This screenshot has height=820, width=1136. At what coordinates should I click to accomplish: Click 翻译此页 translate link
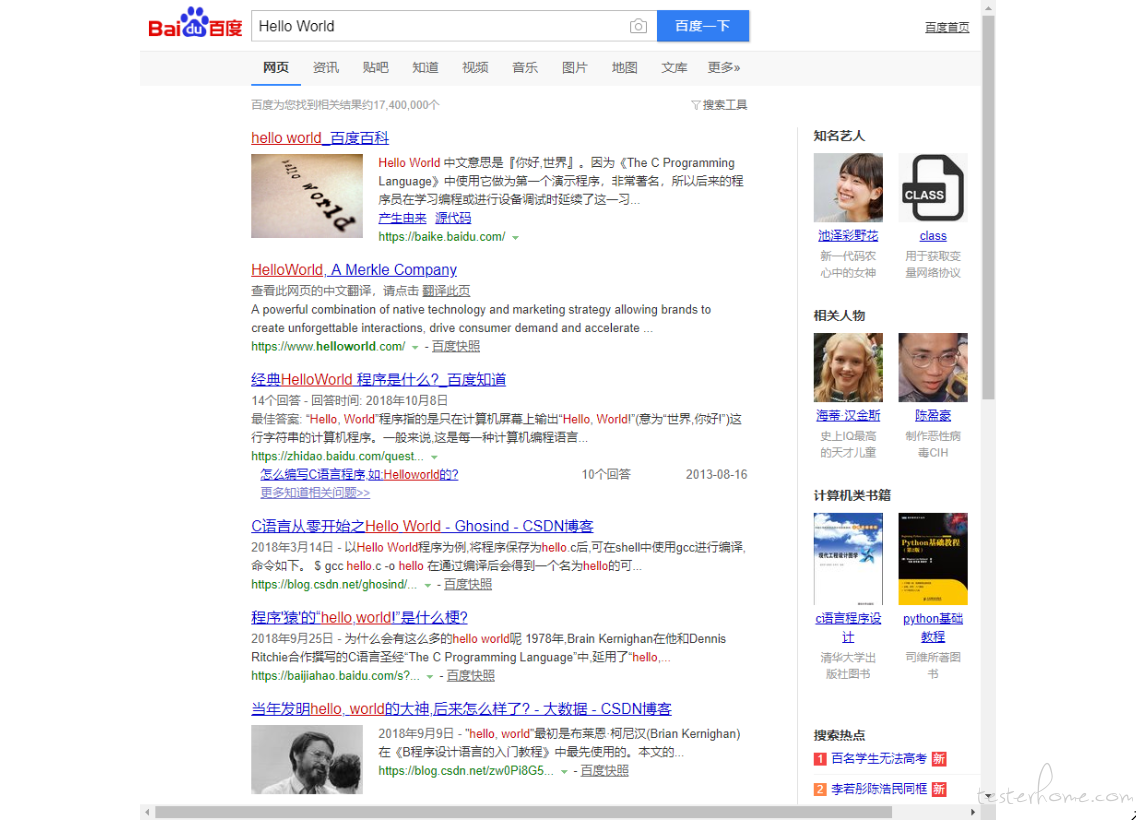click(446, 291)
